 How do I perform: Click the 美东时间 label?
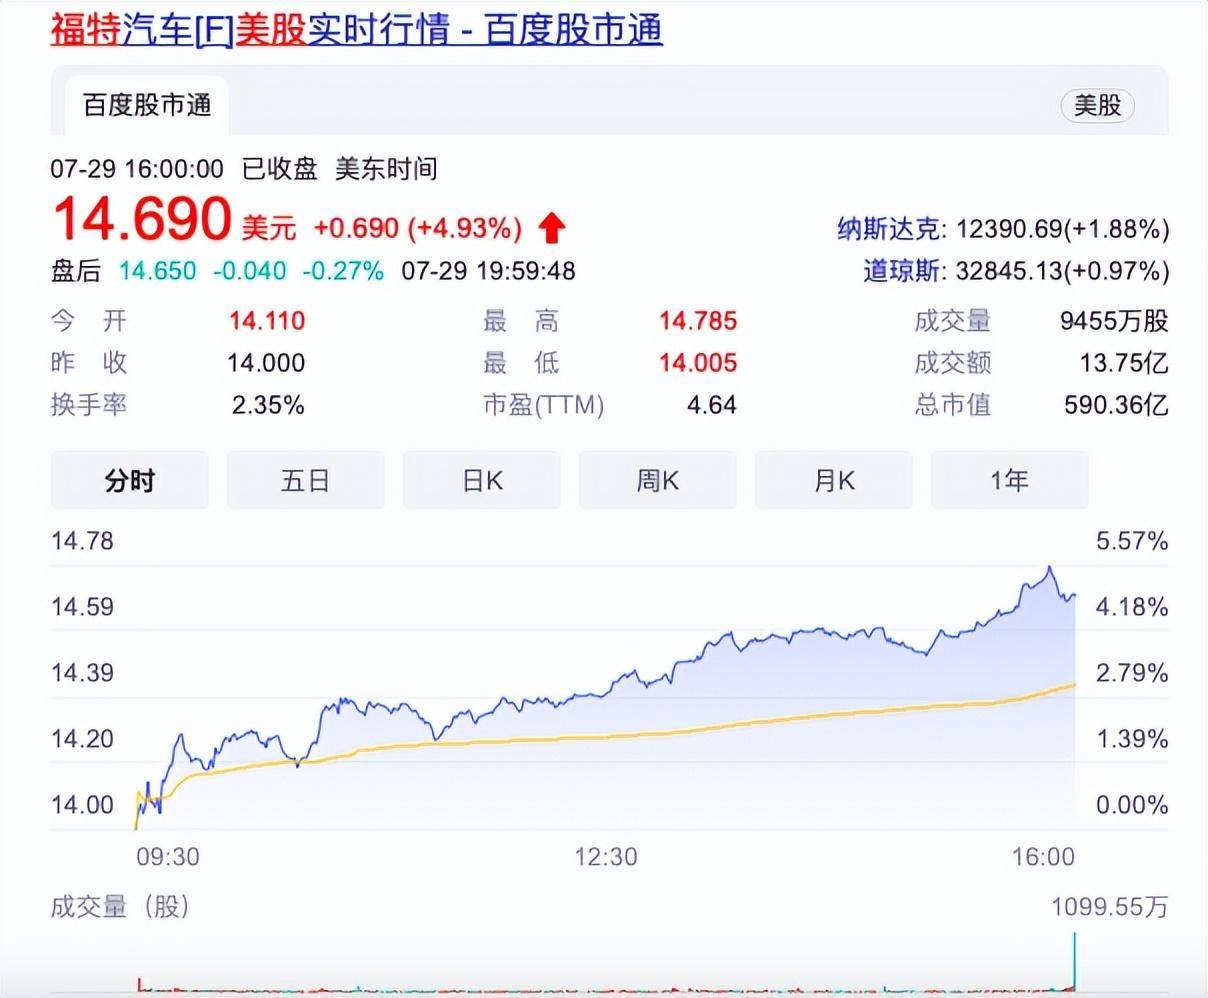386,169
